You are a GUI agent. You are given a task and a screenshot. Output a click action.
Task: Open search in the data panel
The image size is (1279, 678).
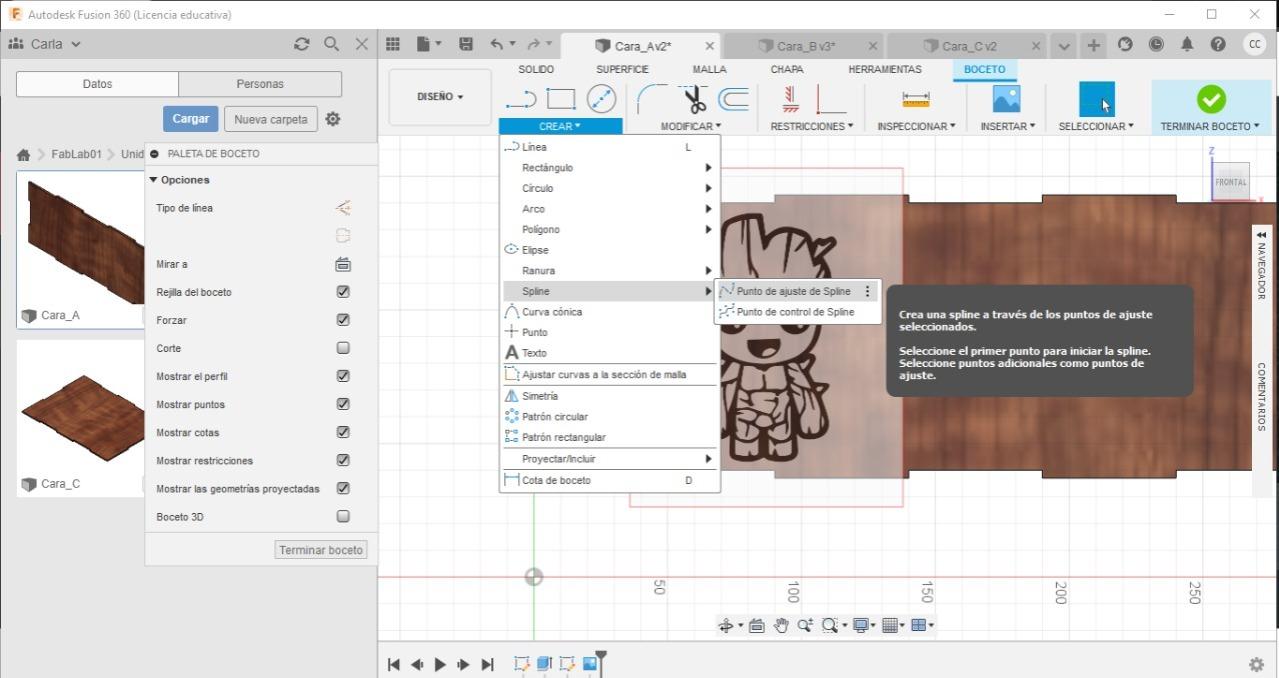pyautogui.click(x=332, y=44)
